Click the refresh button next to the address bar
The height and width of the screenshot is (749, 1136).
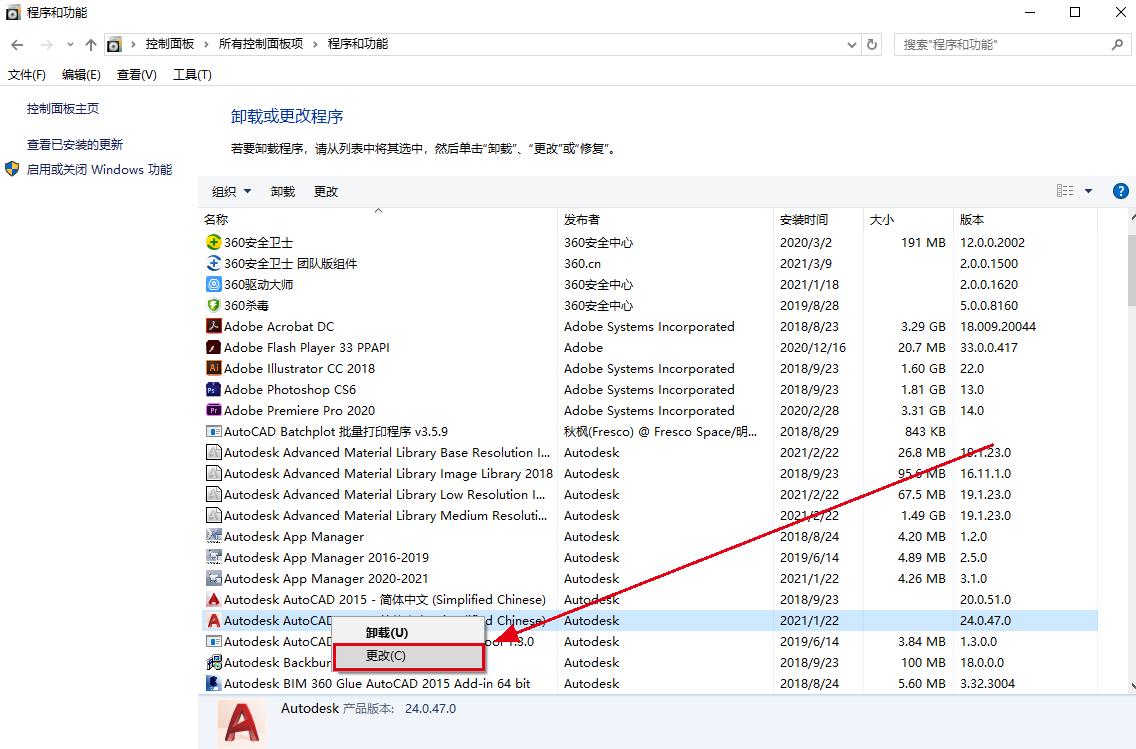tap(872, 44)
